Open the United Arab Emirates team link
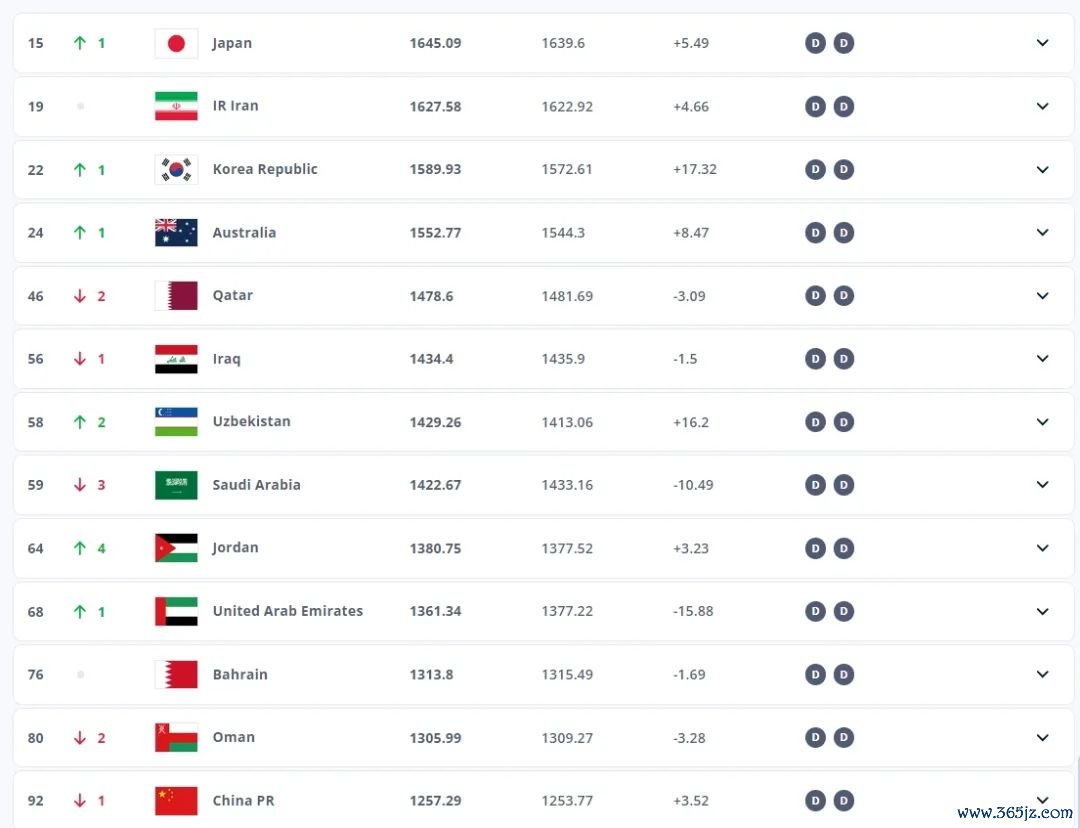This screenshot has height=828, width=1080. pos(287,611)
